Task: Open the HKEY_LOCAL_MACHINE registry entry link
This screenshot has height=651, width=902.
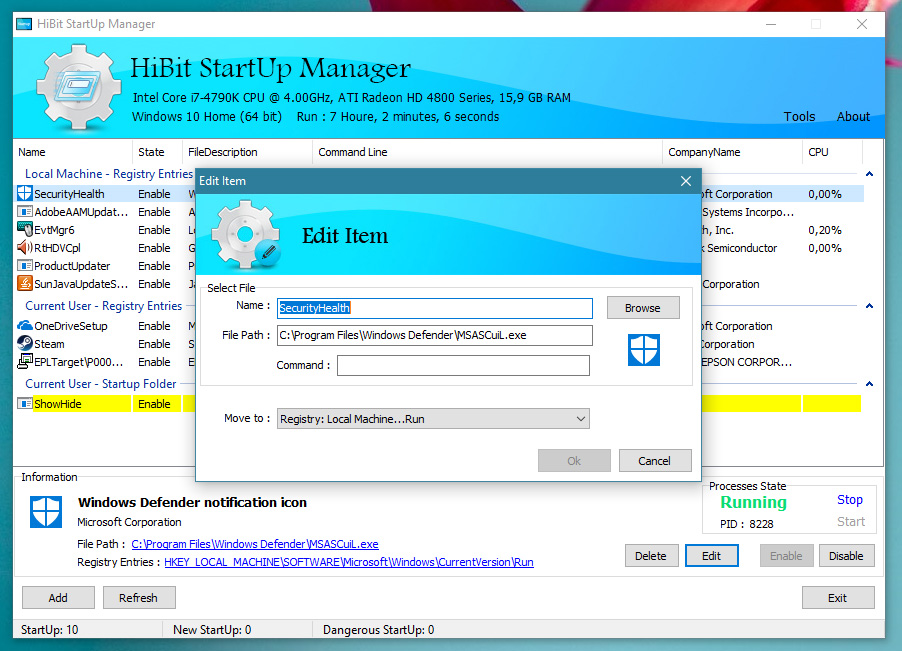Action: coord(348,562)
